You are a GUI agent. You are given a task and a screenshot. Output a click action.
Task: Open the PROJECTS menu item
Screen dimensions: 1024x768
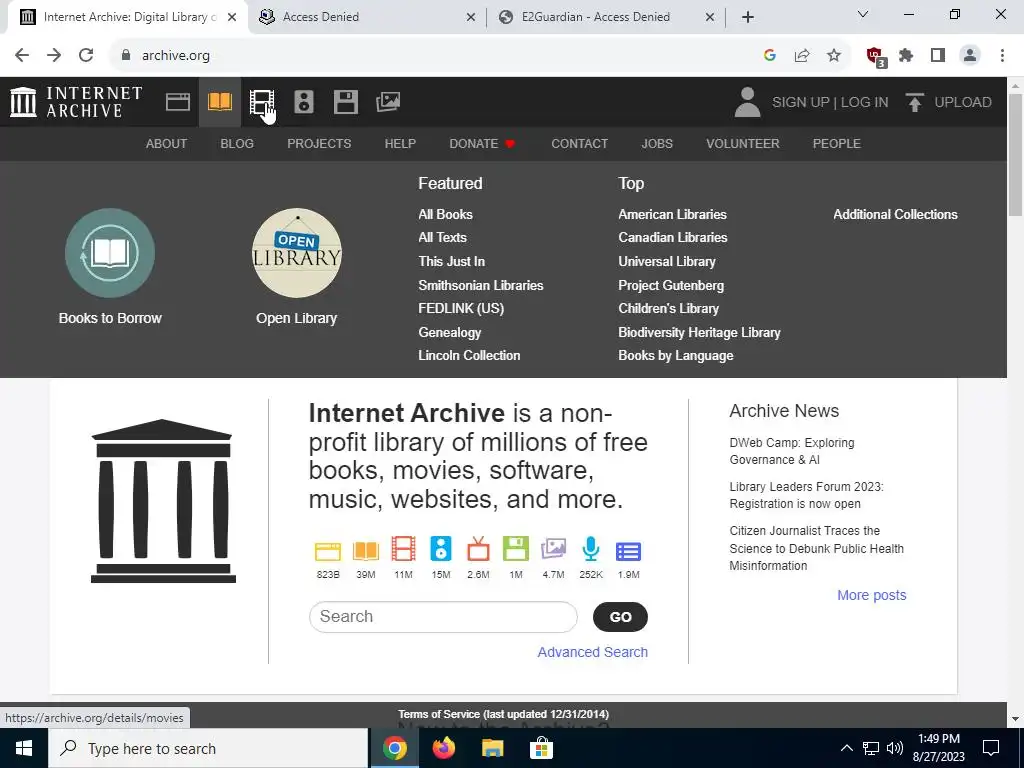[319, 144]
